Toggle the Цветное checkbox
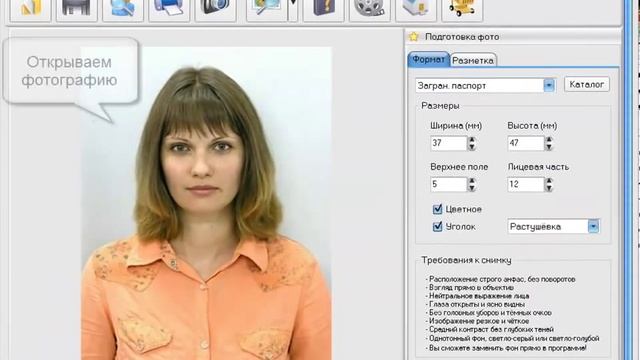 437,209
